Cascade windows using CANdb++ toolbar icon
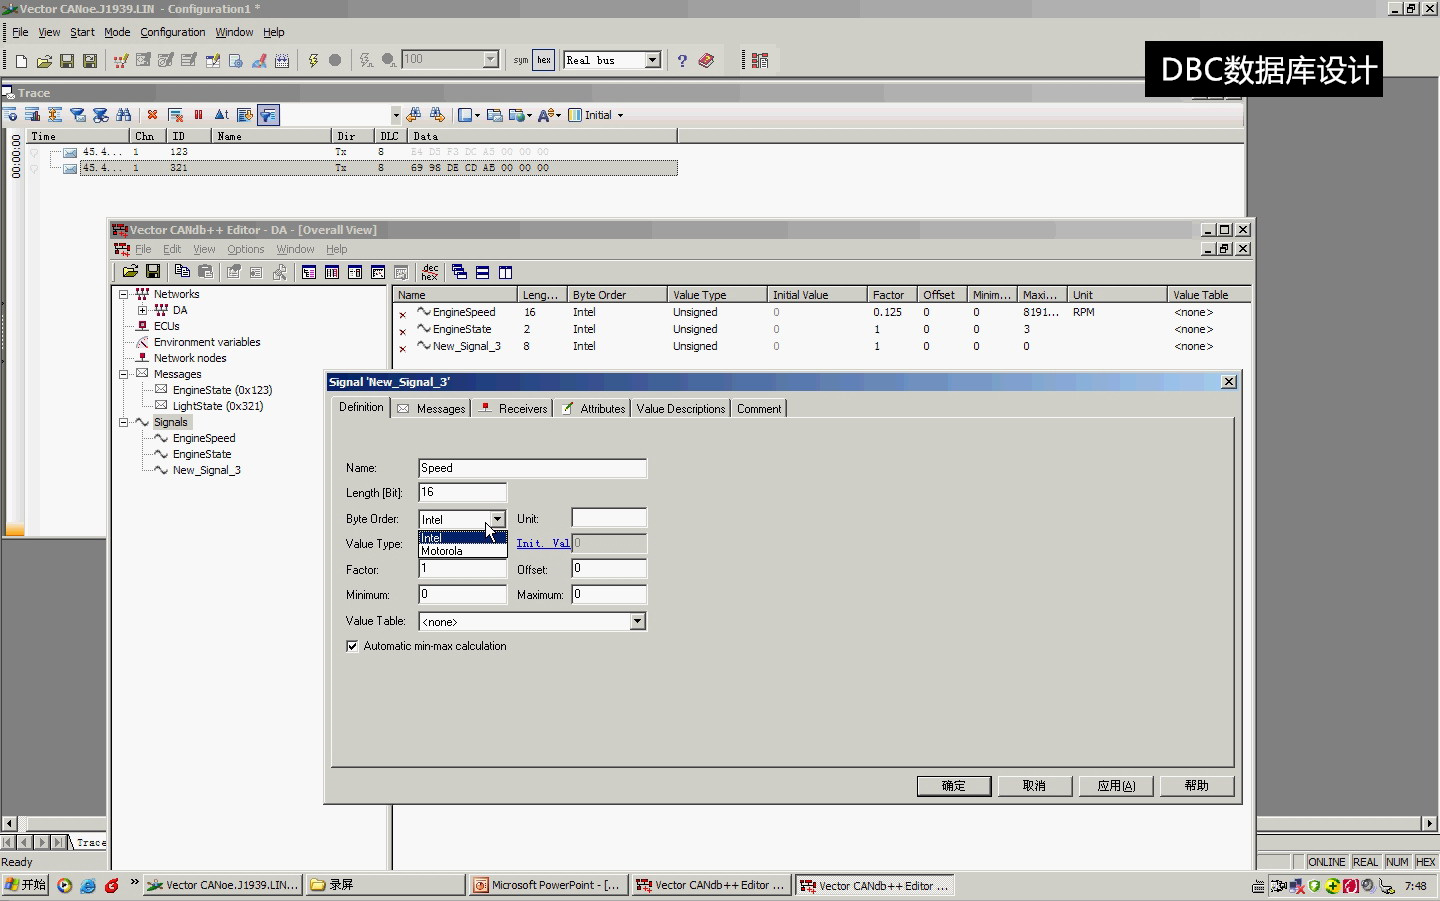Viewport: 1440px width, 901px height. pyautogui.click(x=459, y=272)
